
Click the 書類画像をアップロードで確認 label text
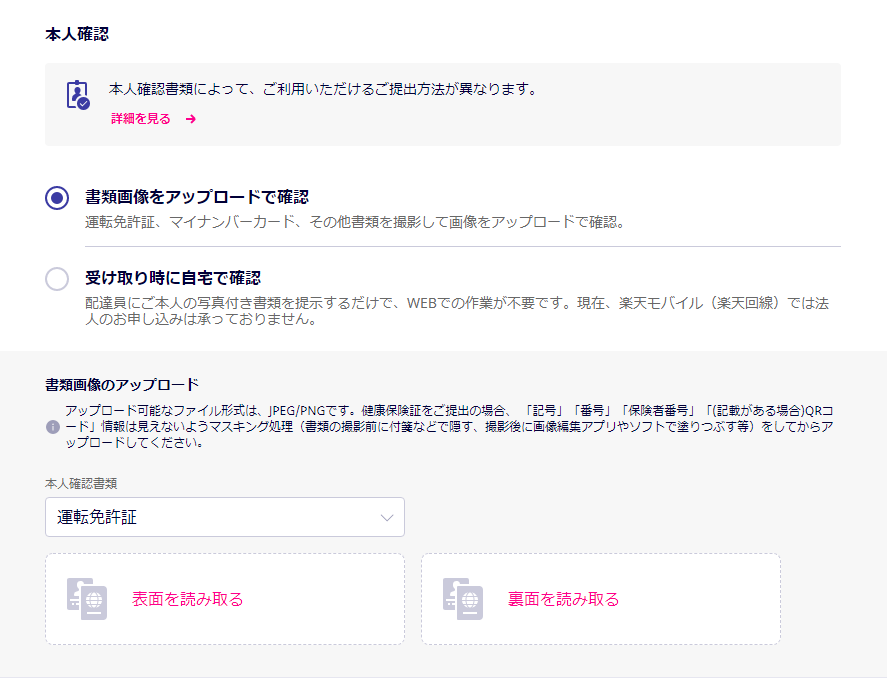tap(197, 197)
